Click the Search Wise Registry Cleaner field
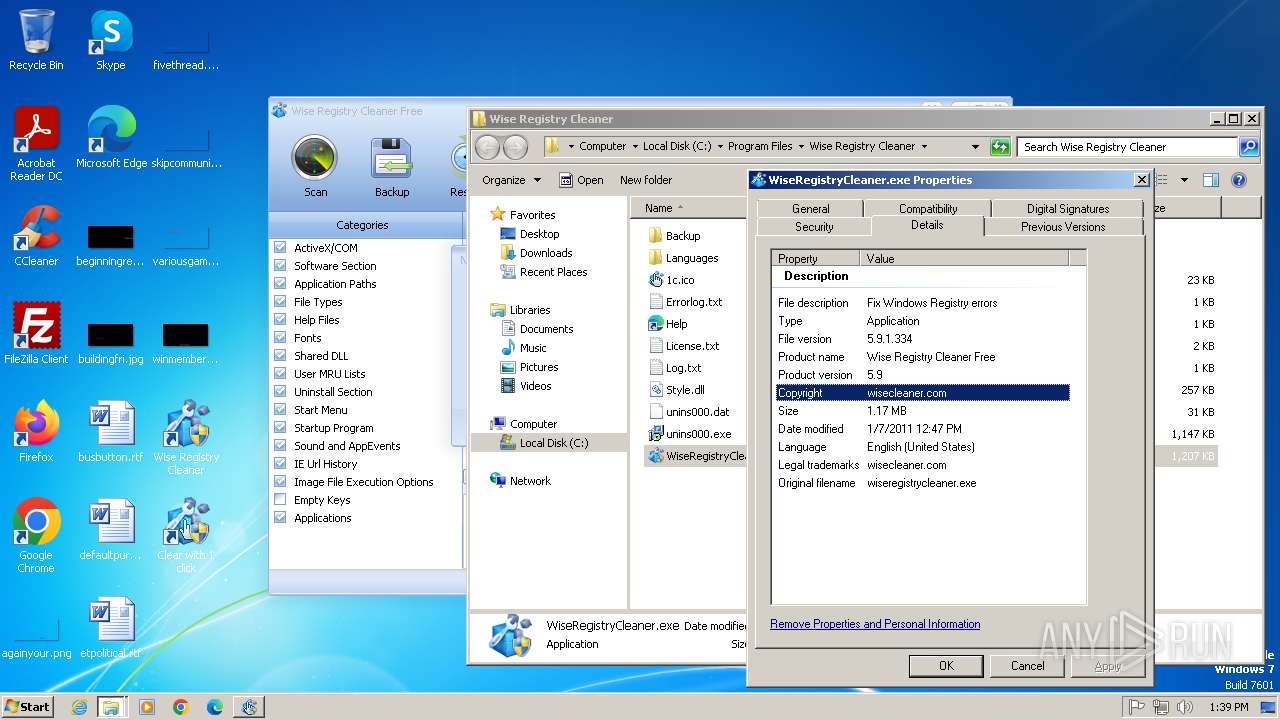 [x=1128, y=147]
